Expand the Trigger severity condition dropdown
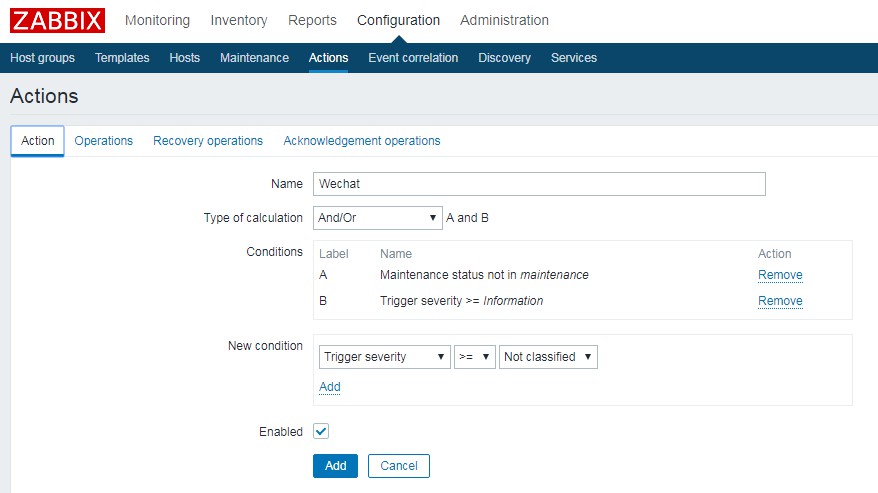This screenshot has height=493, width=878. pos(384,357)
